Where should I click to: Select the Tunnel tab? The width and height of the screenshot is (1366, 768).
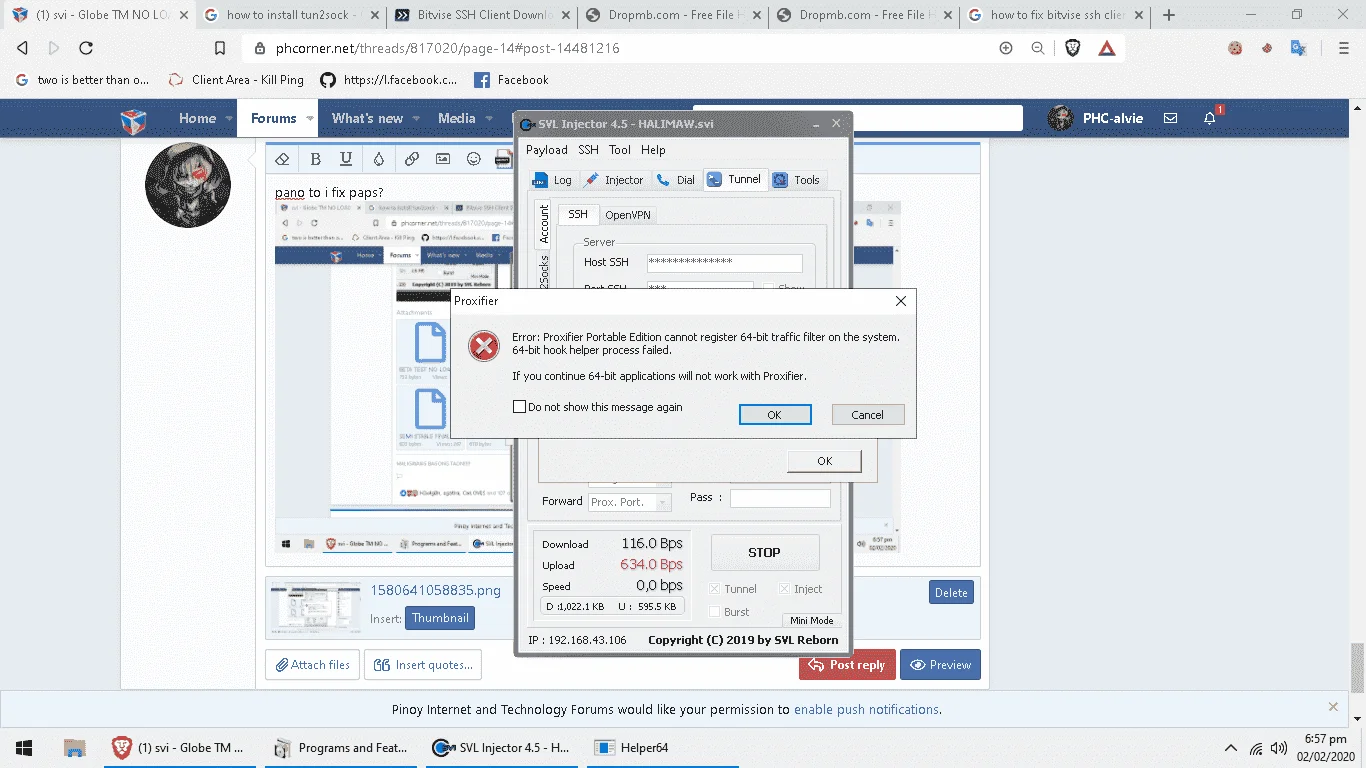(735, 179)
